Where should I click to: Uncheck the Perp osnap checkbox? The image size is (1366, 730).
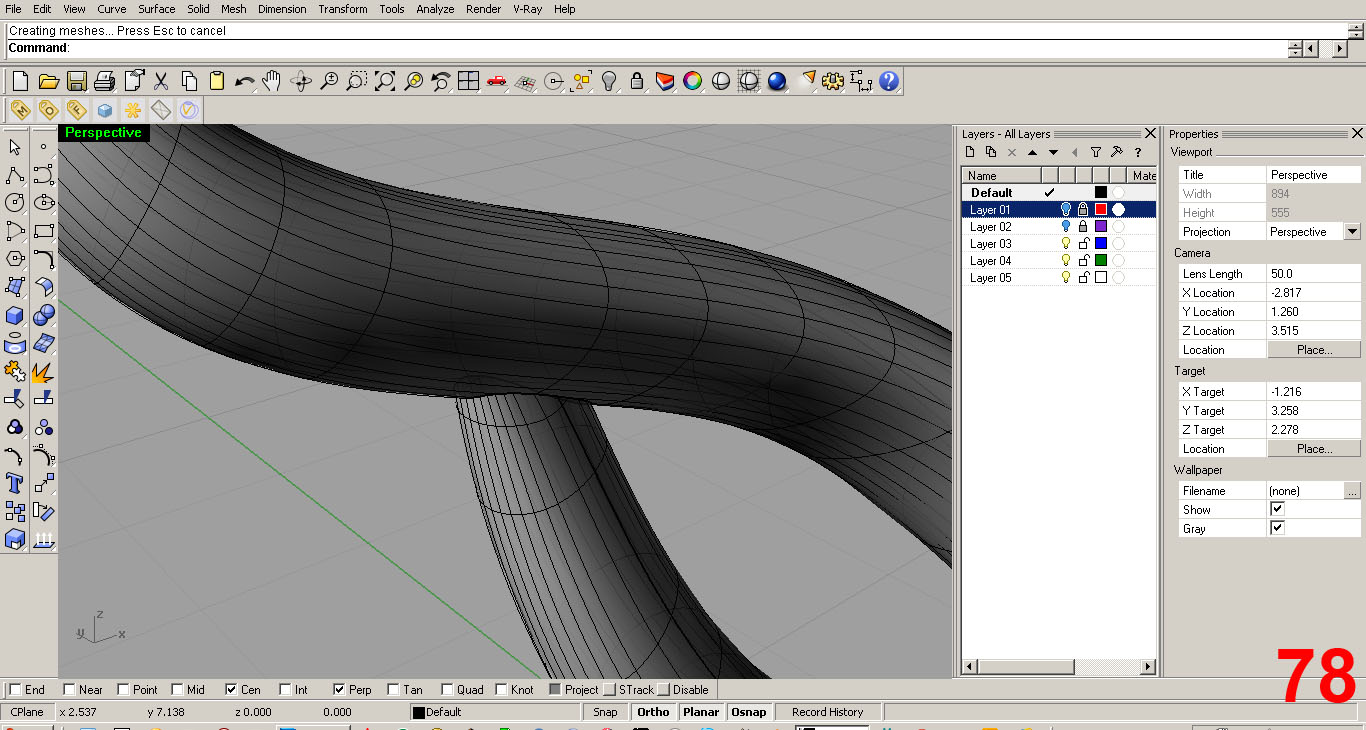pos(339,689)
